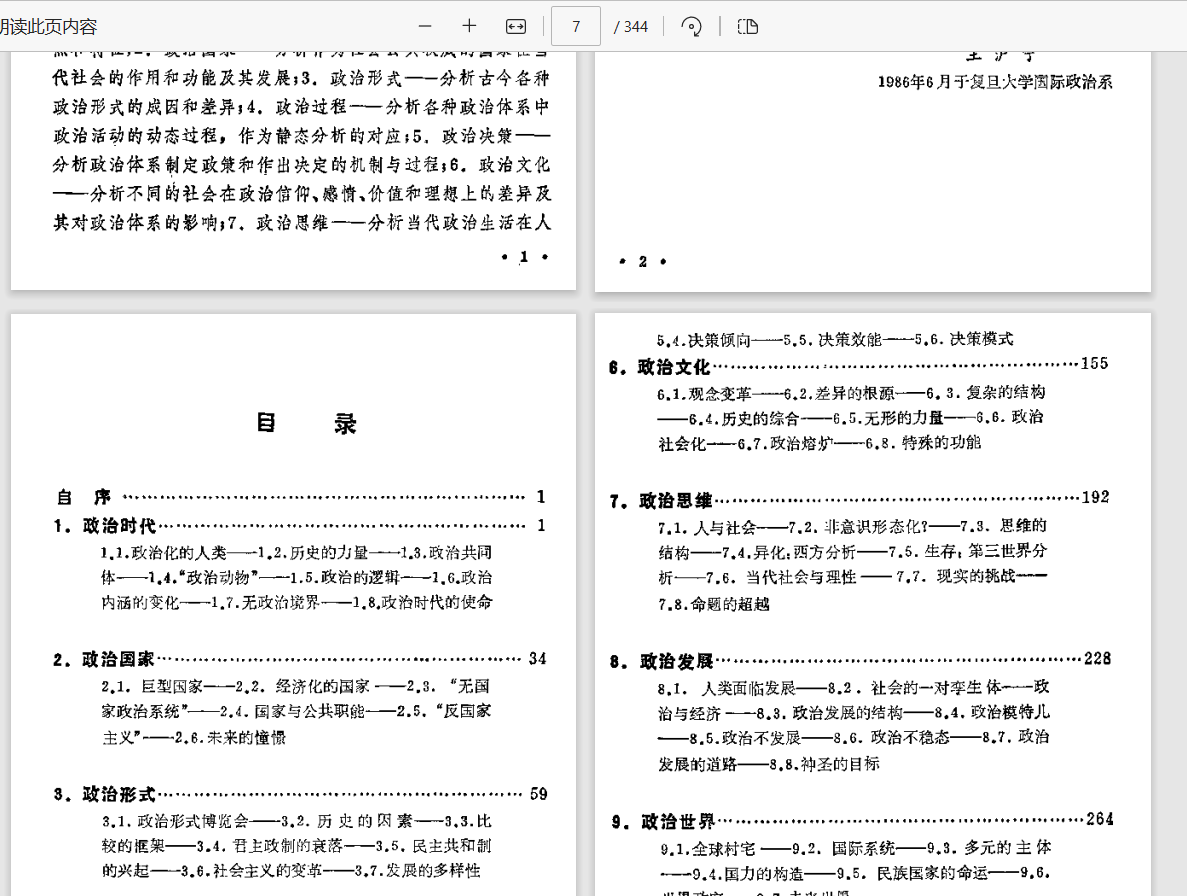Click the page number input field
This screenshot has height=896, width=1187.
tap(576, 26)
